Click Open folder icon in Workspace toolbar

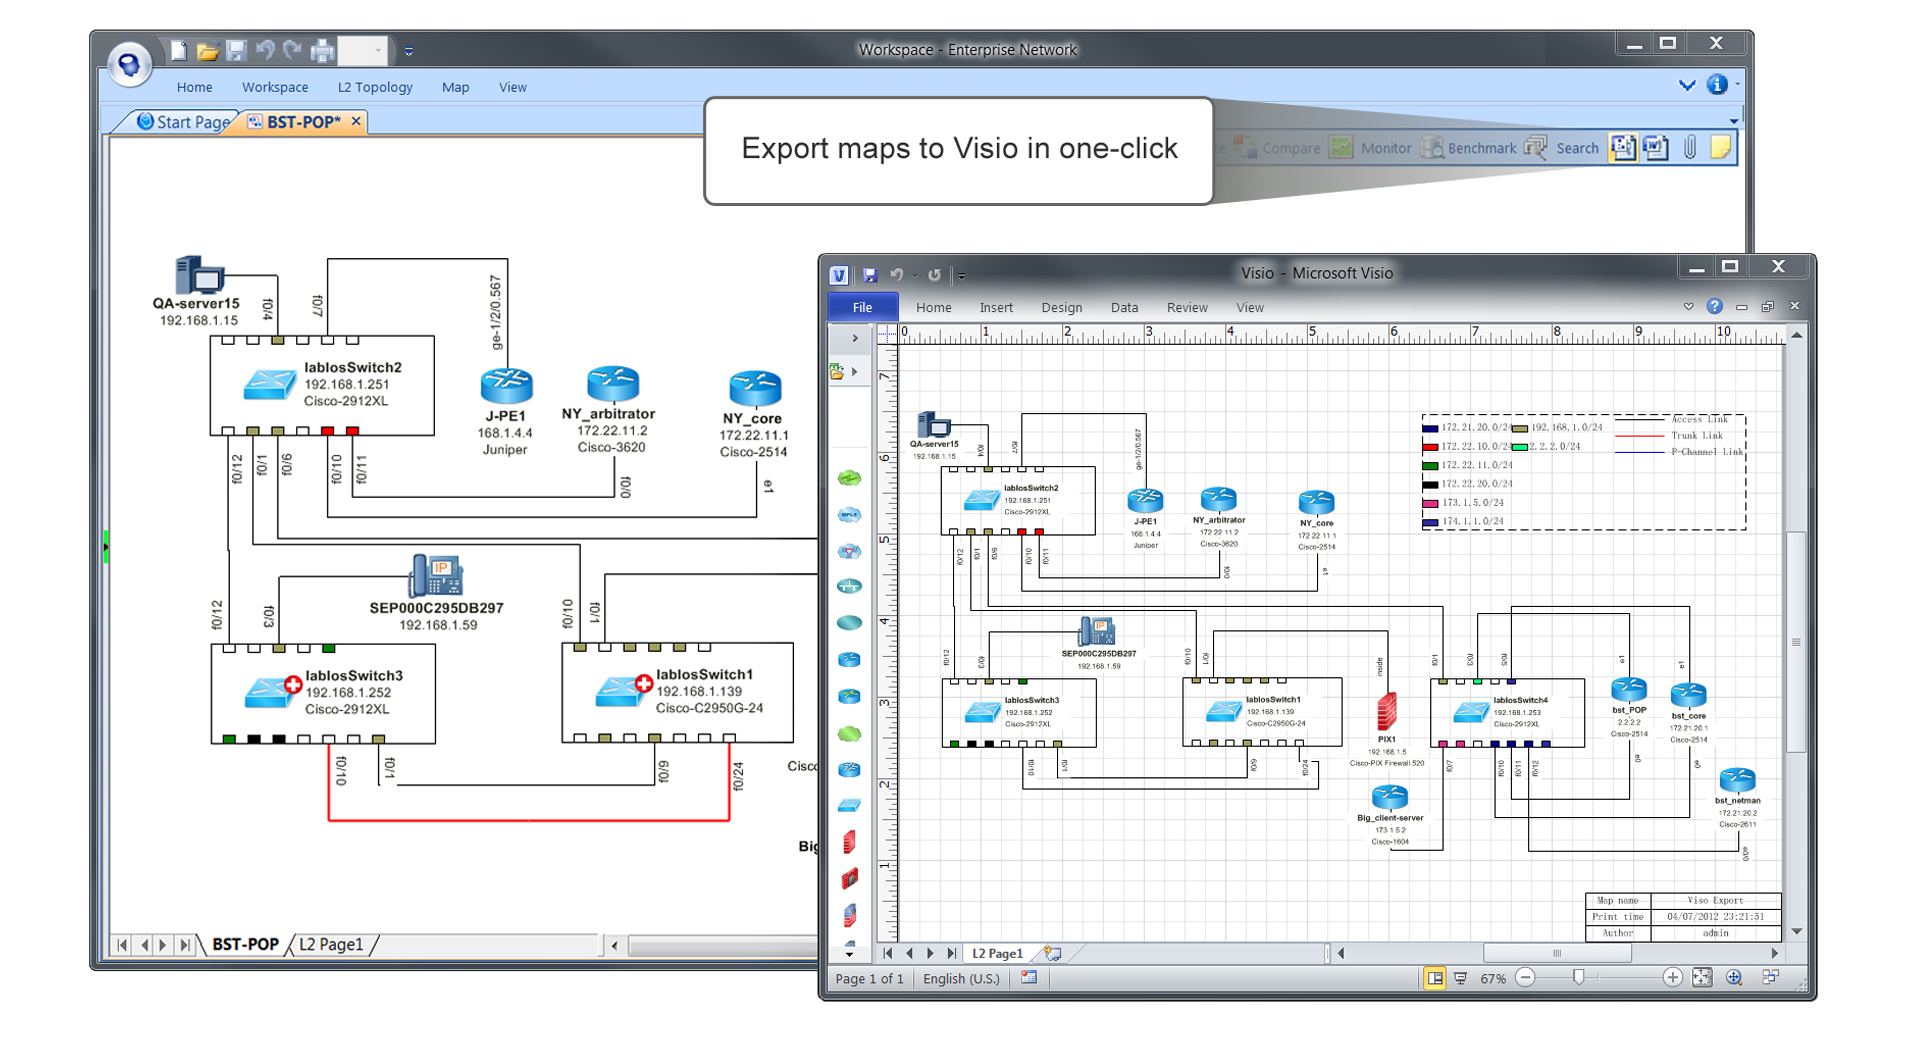click(x=207, y=50)
